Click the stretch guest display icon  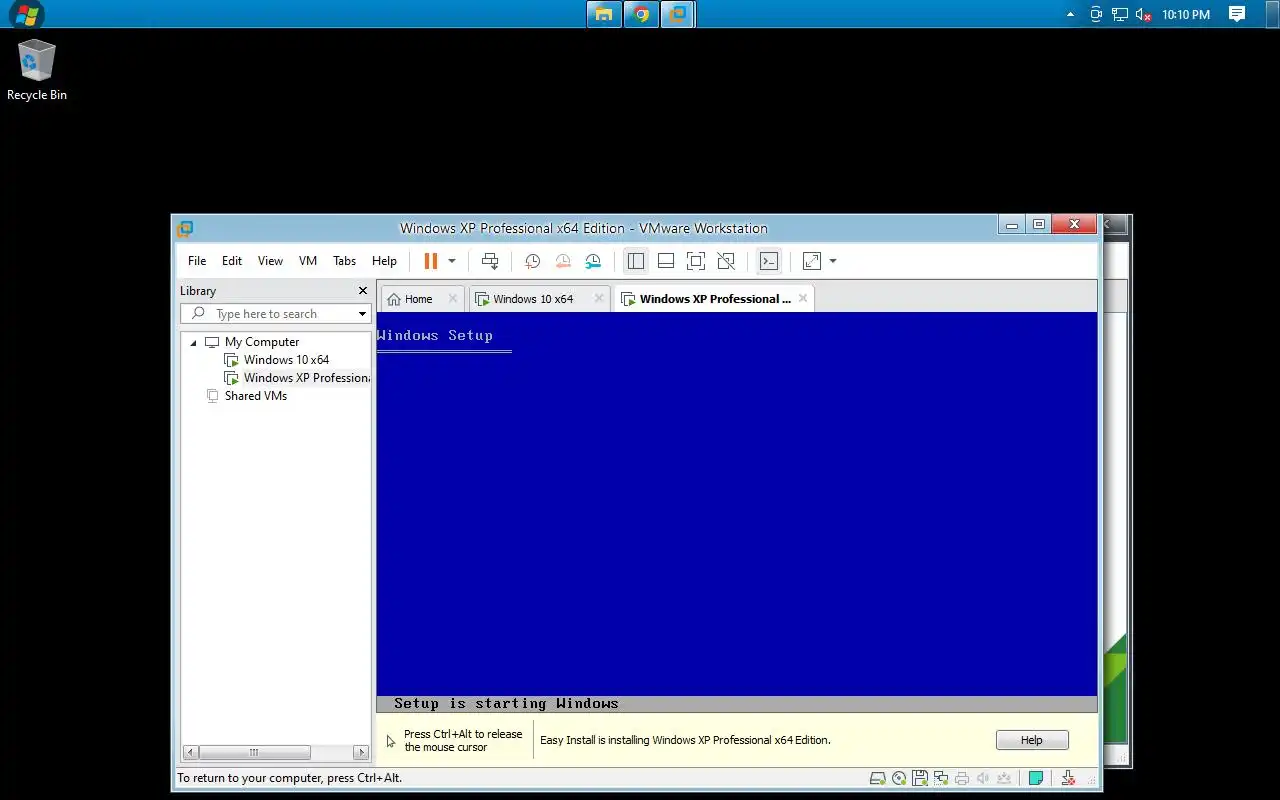[812, 261]
